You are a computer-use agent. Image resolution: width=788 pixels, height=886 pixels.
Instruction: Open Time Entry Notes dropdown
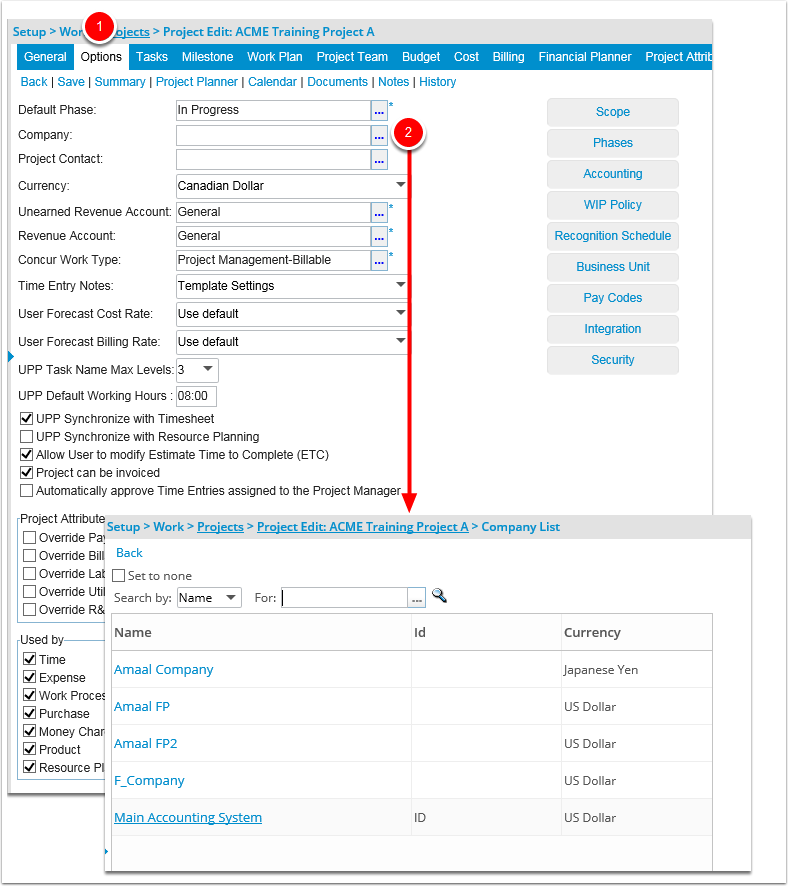400,285
